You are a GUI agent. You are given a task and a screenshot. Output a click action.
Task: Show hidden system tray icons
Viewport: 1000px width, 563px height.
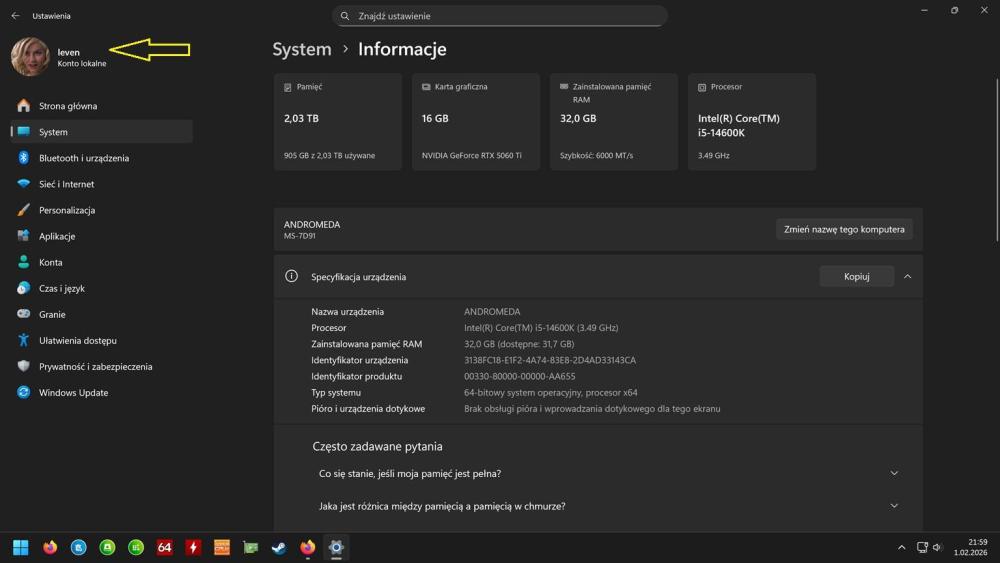click(901, 547)
